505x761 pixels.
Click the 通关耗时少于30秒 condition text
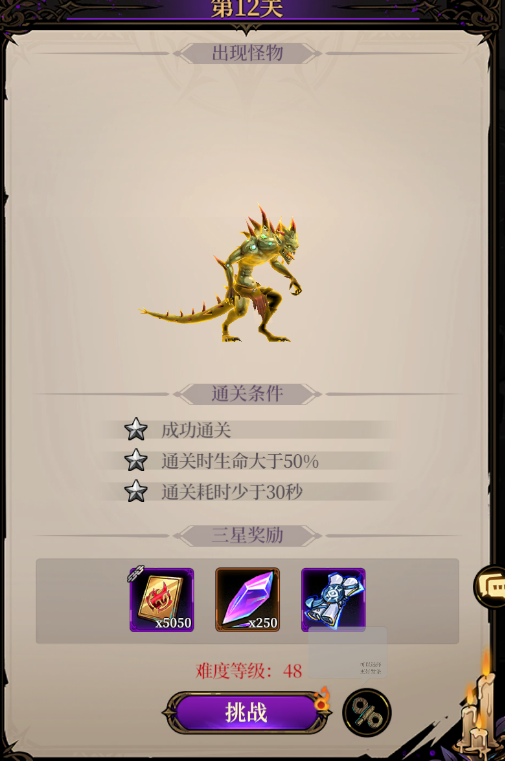click(232, 492)
